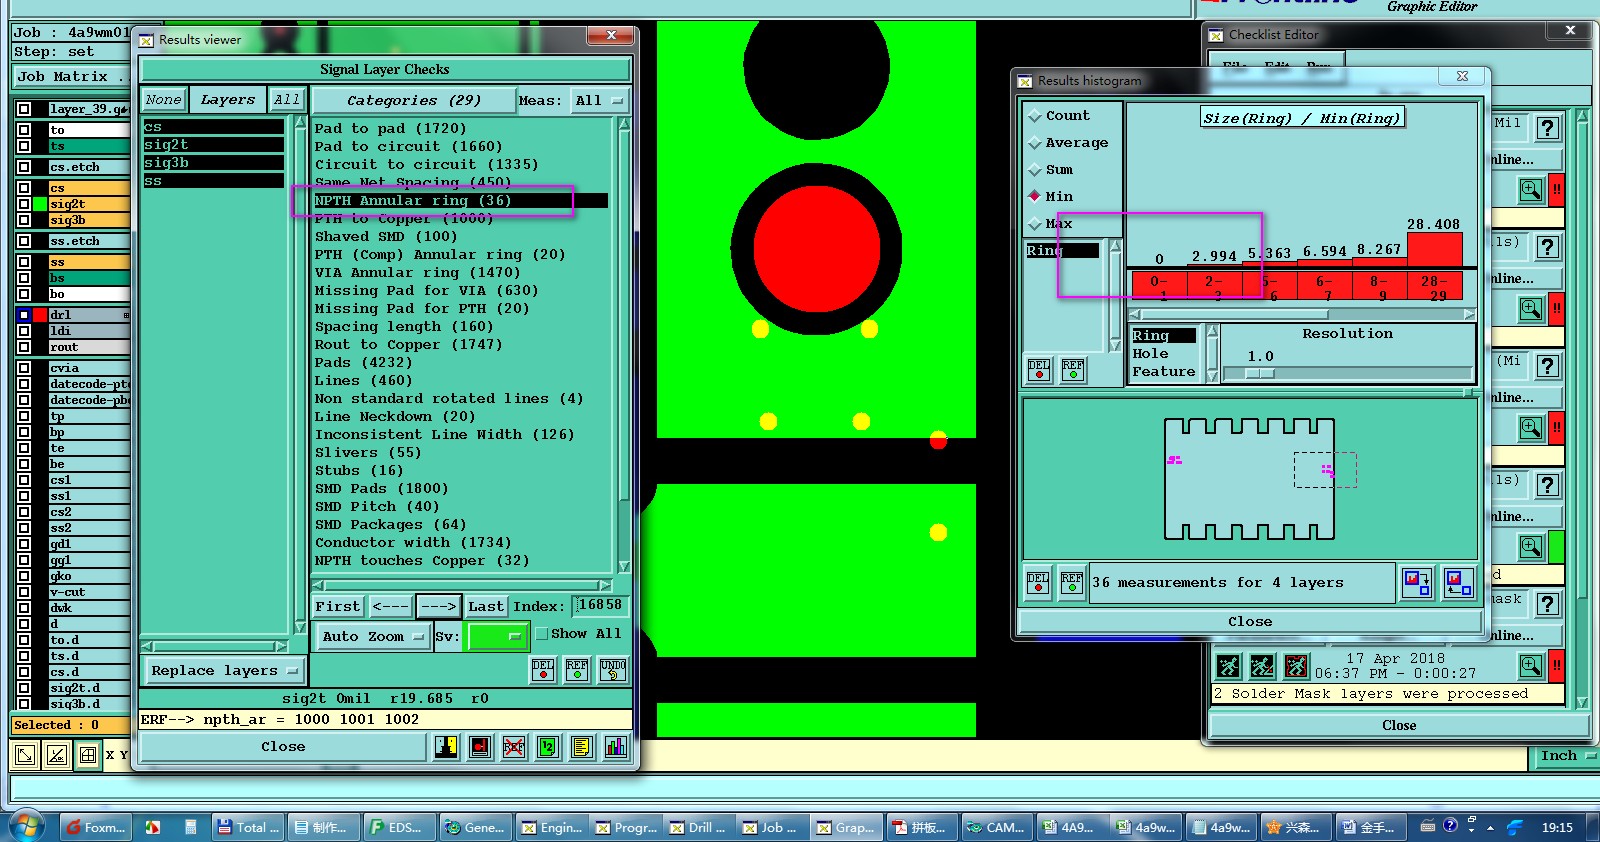Toggle checkbox for layer sig2t in layer list
1600x842 pixels.
coord(24,204)
